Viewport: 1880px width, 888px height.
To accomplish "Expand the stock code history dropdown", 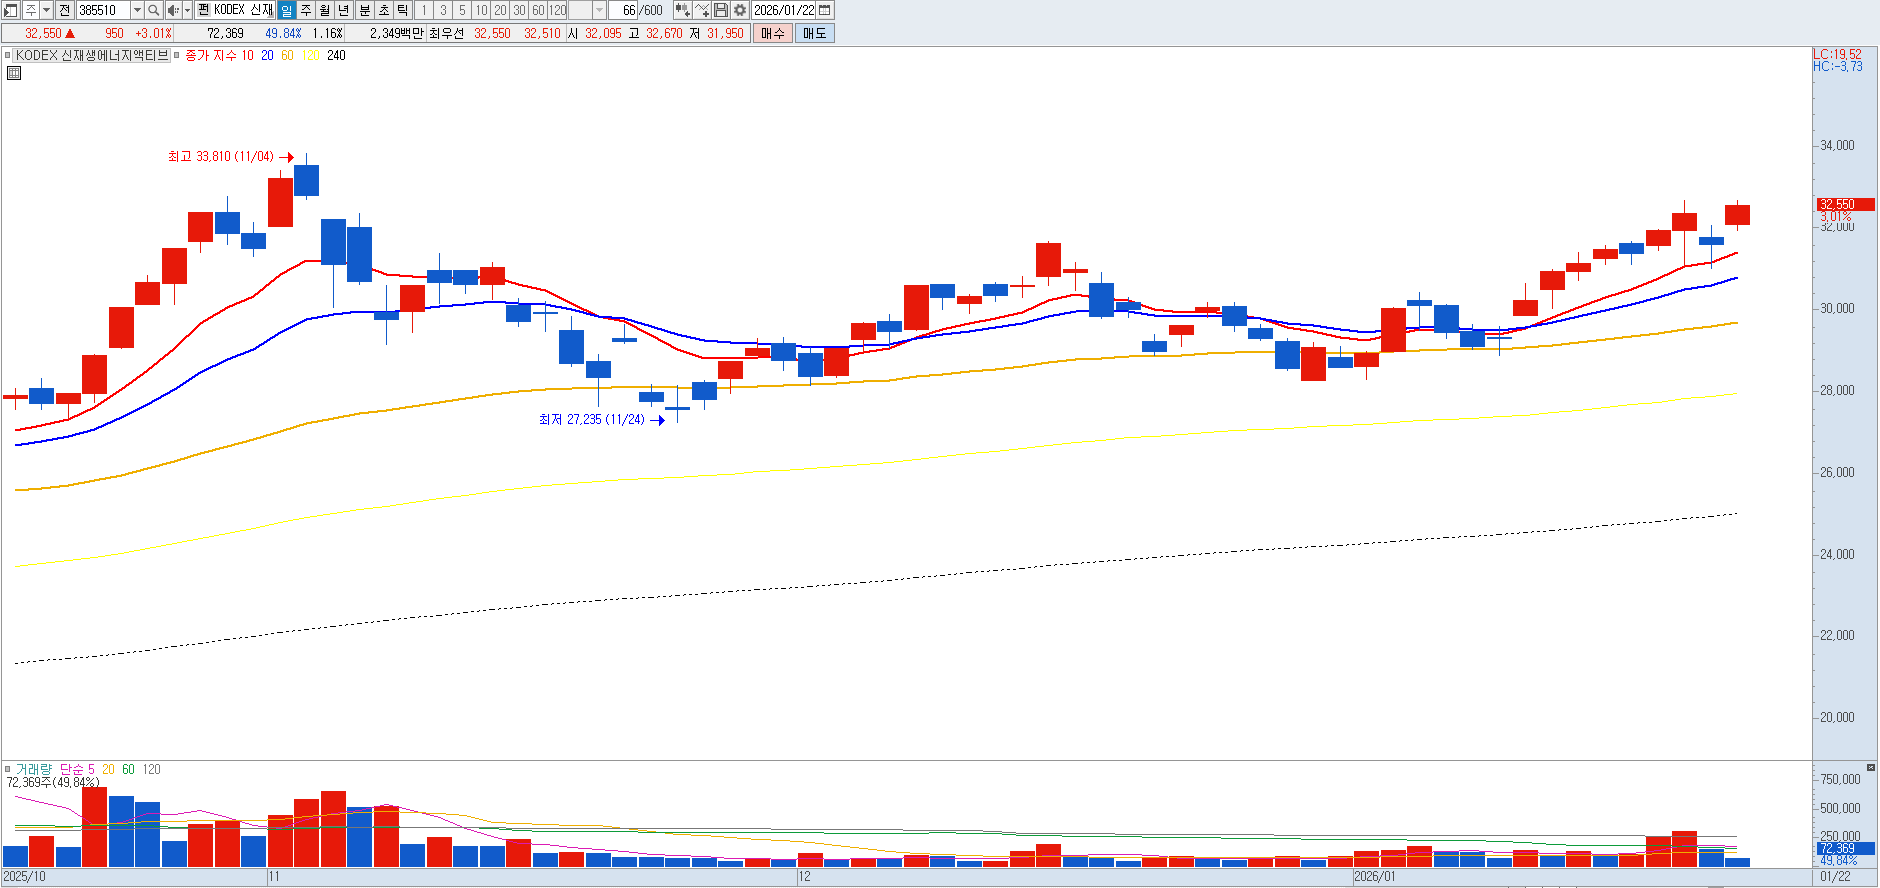I will point(137,10).
